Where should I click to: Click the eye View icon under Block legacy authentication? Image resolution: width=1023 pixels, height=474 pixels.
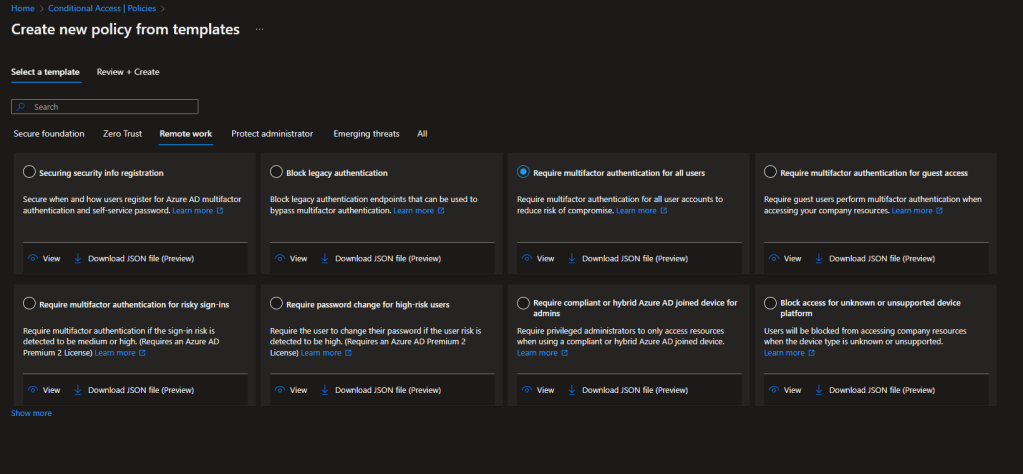(x=279, y=258)
